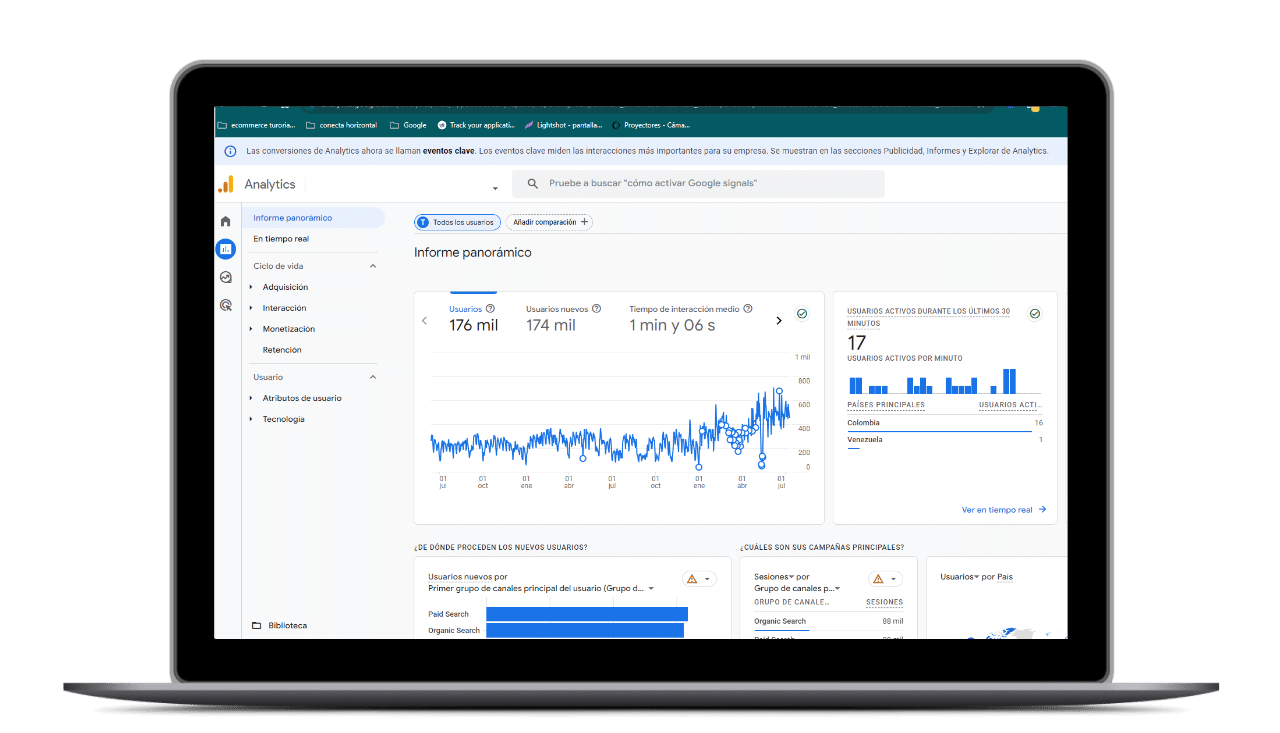
Task: Click green check icon on realtime card
Action: (1034, 313)
